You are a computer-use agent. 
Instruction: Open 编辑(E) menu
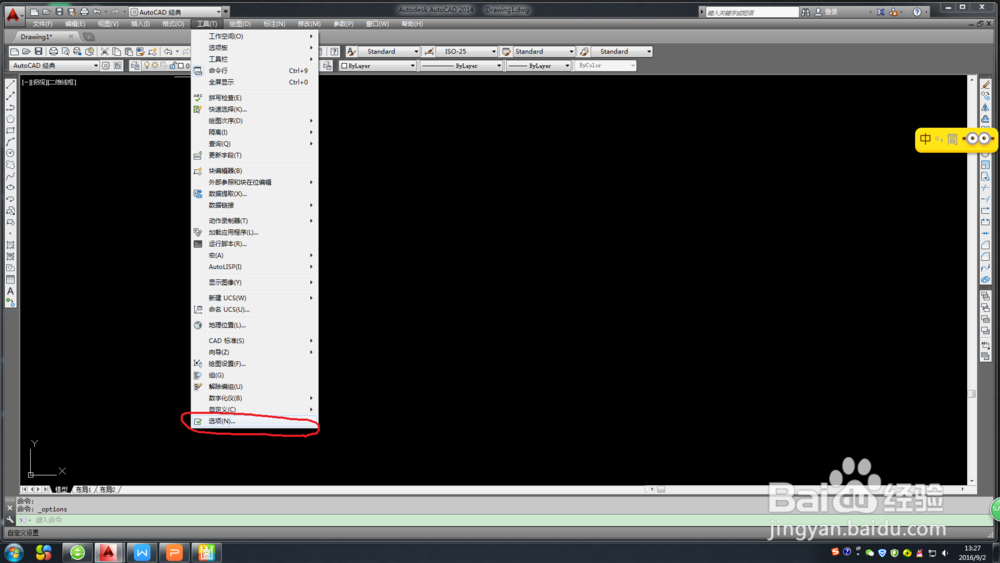coord(75,24)
